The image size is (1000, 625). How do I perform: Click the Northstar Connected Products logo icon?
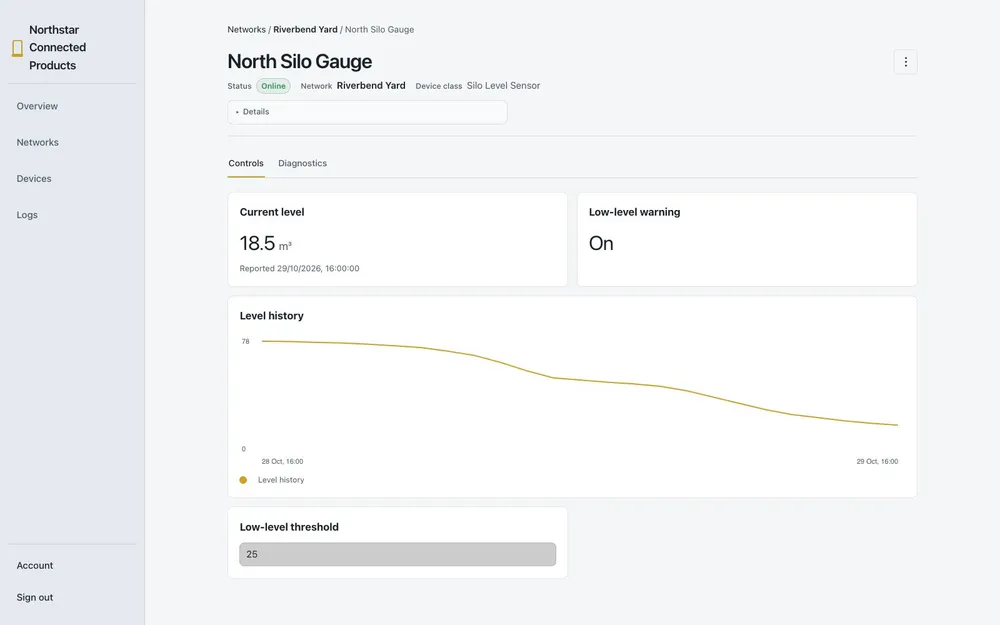tap(17, 48)
